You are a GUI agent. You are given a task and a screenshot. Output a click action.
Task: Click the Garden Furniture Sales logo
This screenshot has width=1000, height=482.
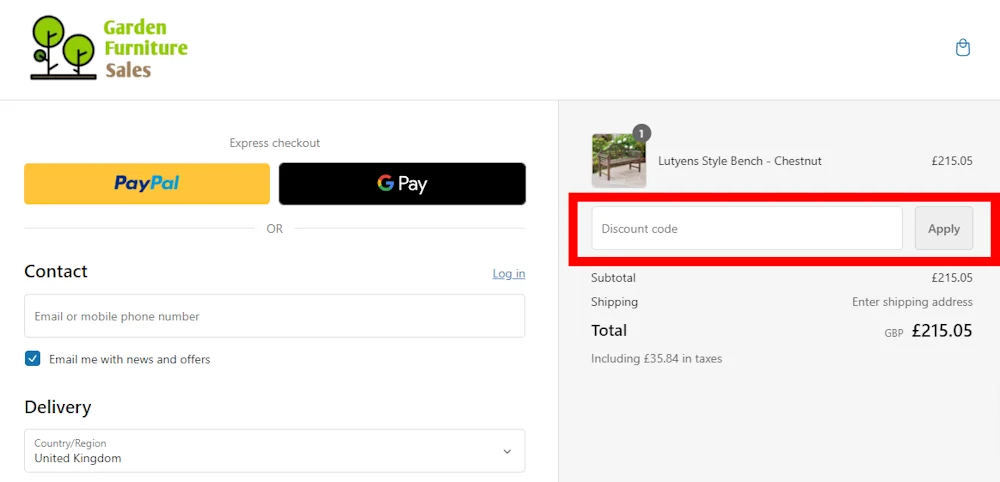pyautogui.click(x=109, y=48)
